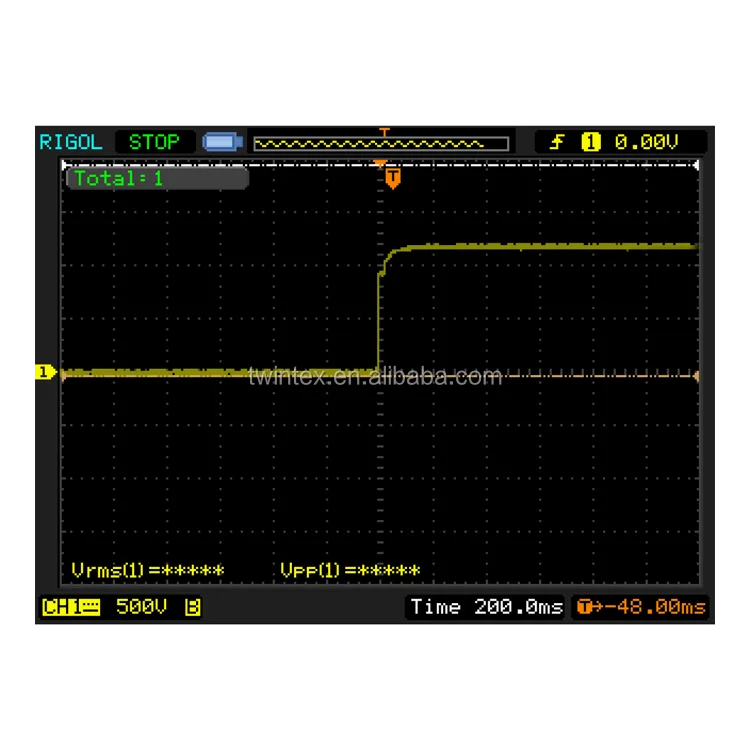This screenshot has width=750, height=750.
Task: Click the 500V vertical scale value
Action: coord(141,607)
